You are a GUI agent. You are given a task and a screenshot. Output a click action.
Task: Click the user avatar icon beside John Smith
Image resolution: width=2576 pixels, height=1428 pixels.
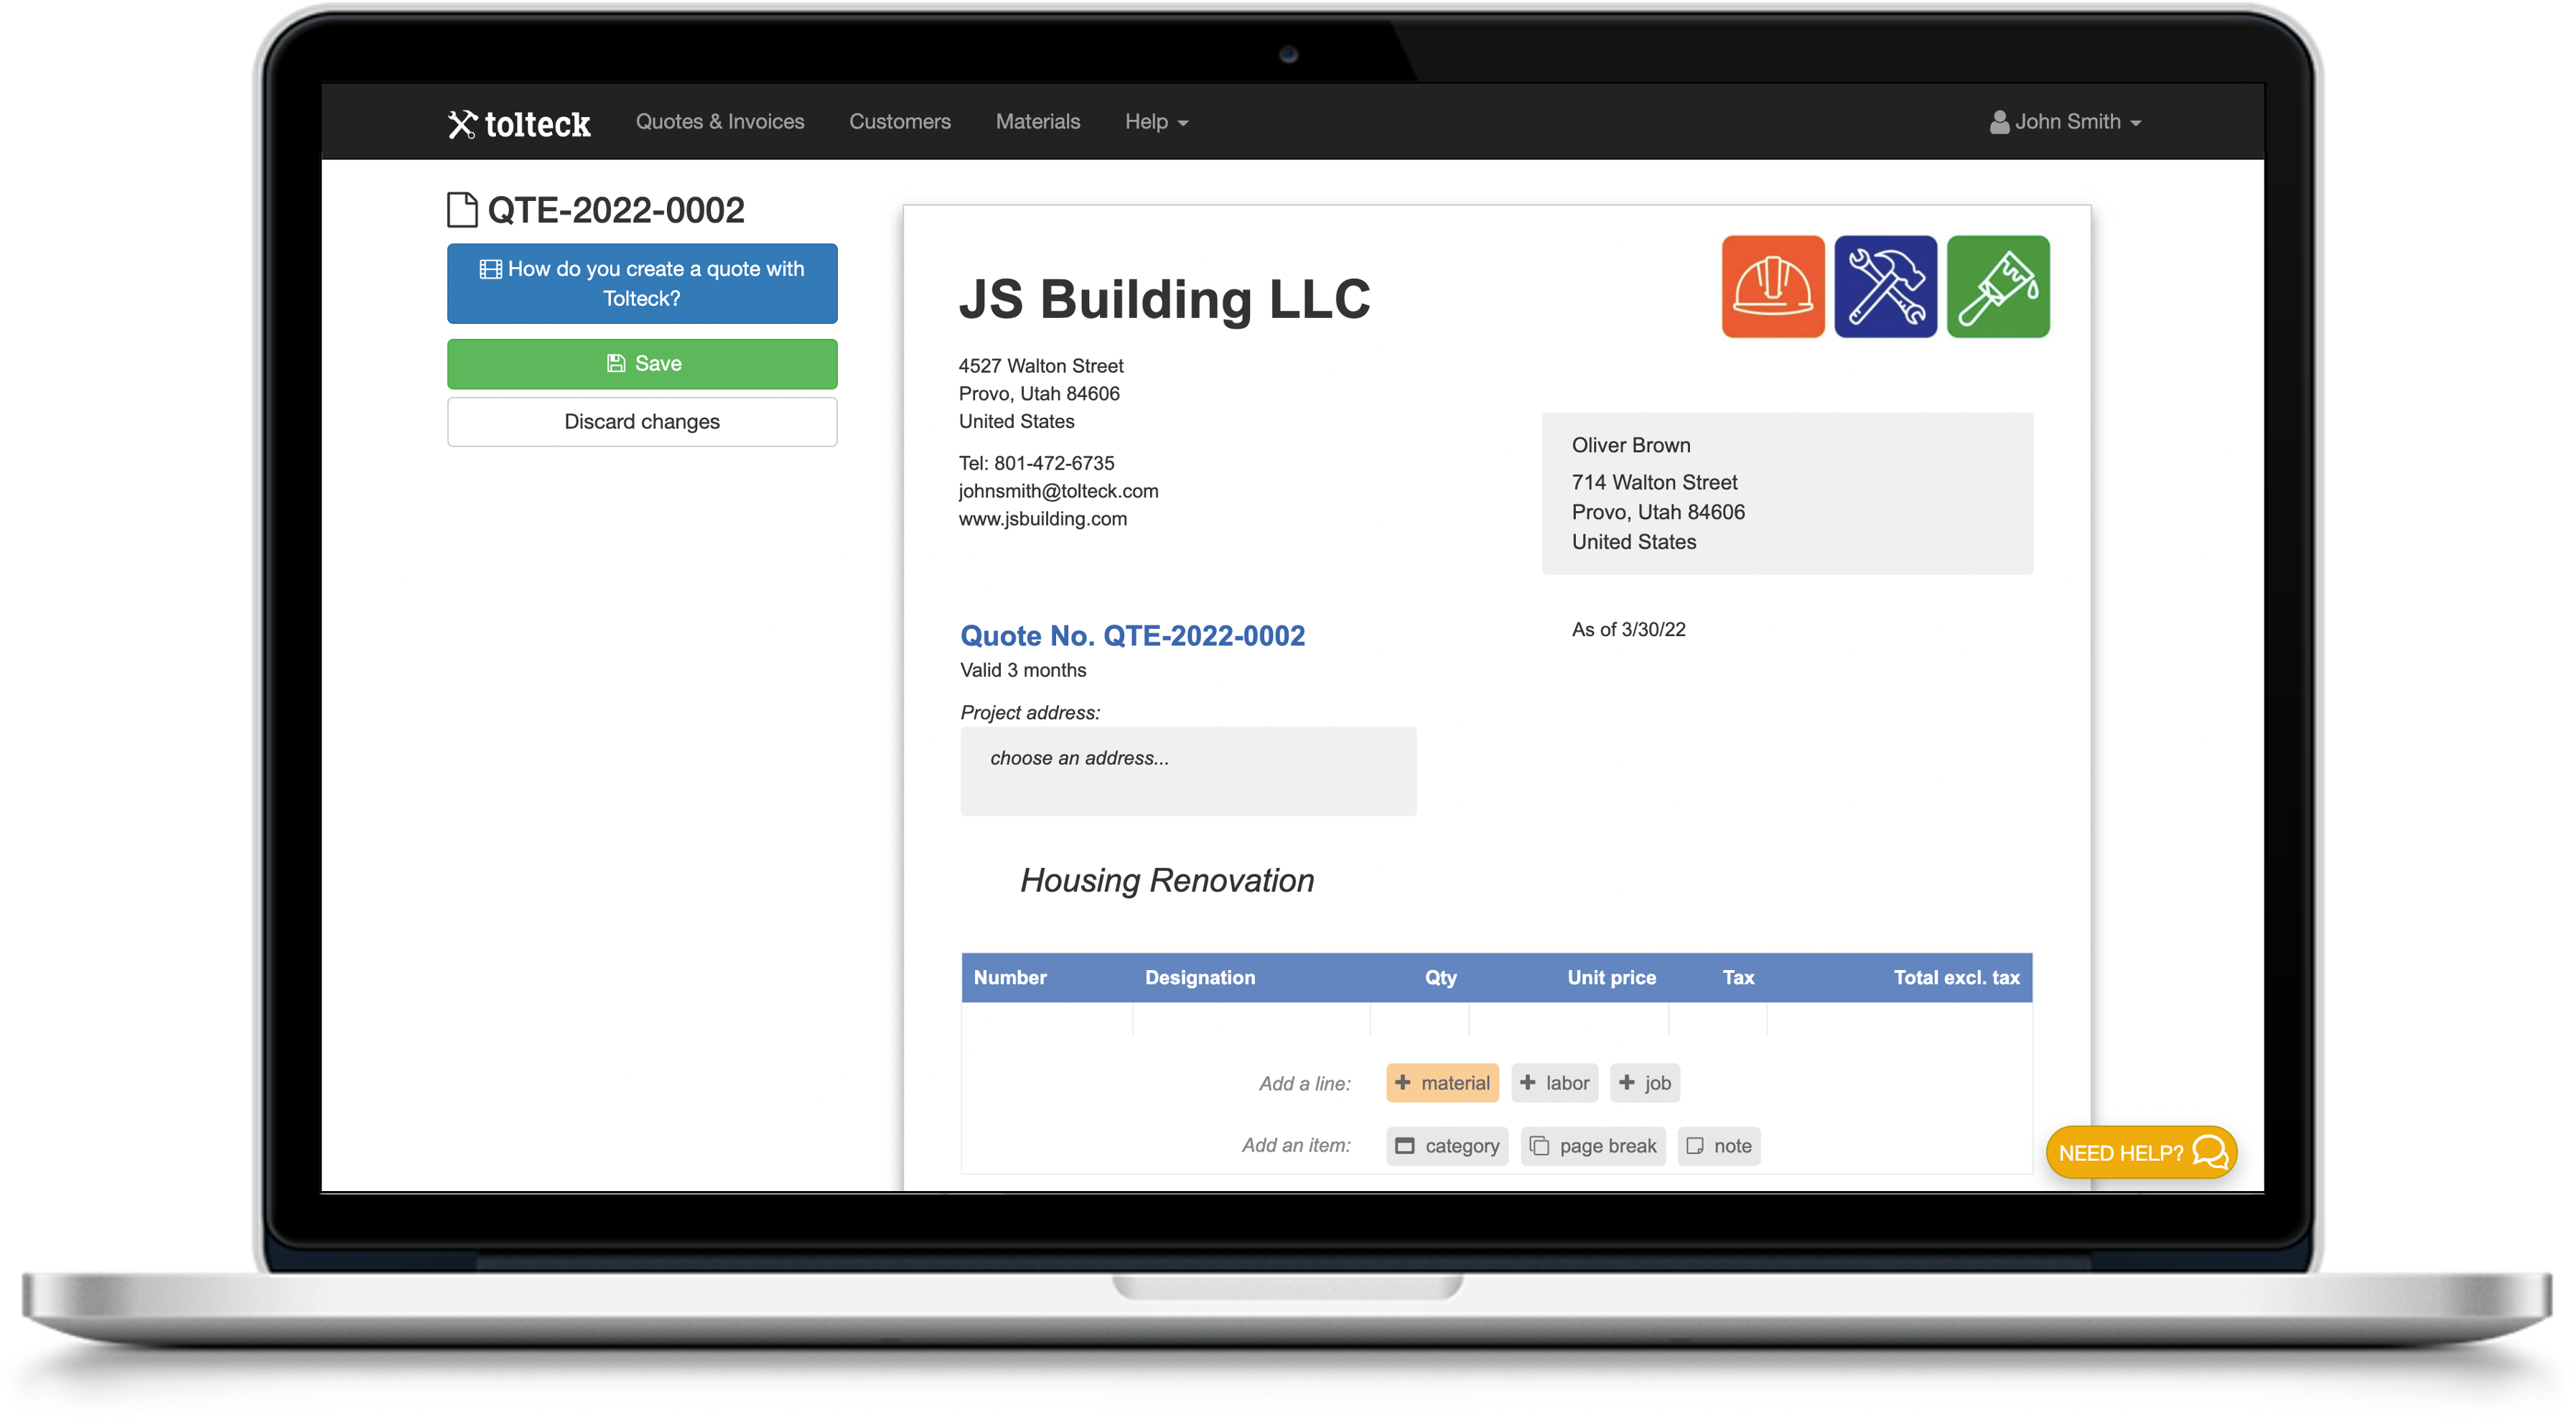pyautogui.click(x=1999, y=122)
